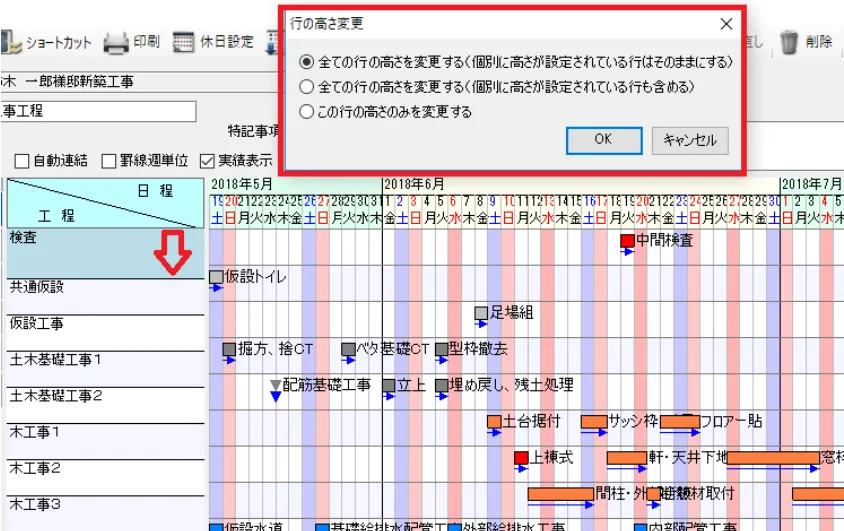Select the 土木基礎工事2 row header

click(106, 405)
